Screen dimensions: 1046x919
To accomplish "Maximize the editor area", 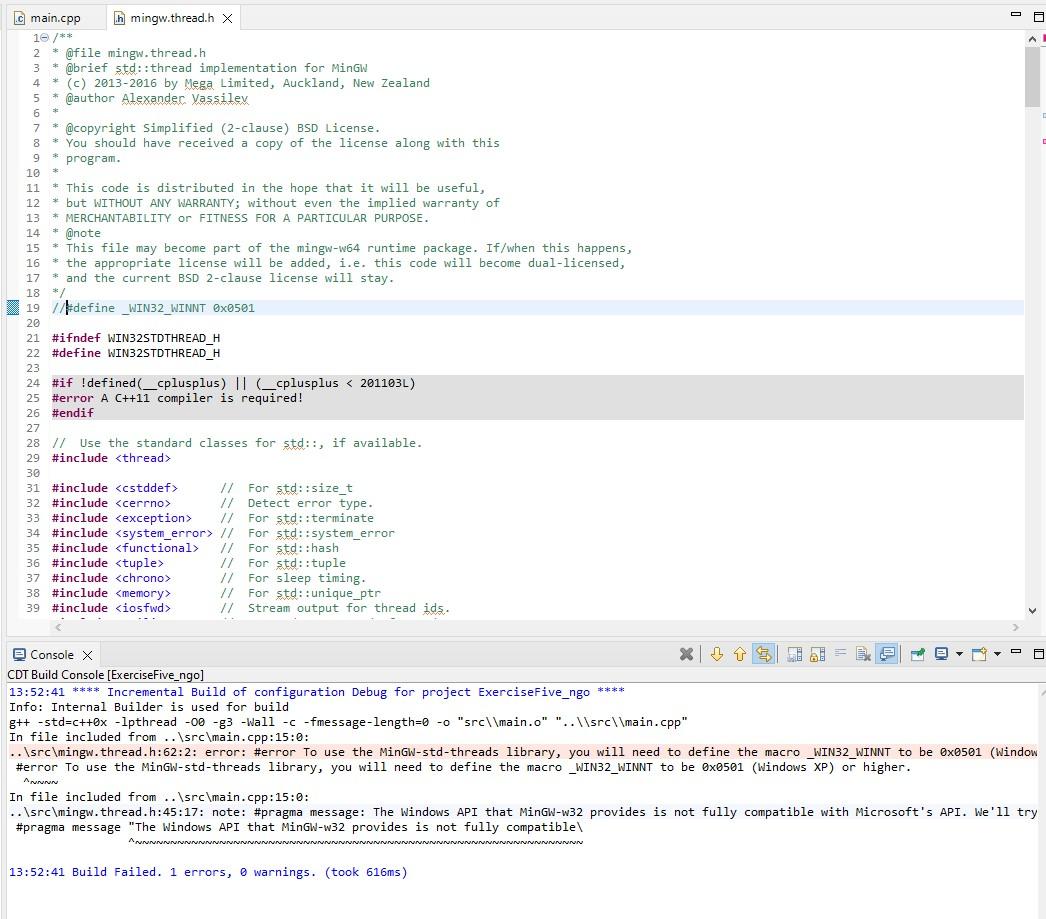I will [1038, 17].
